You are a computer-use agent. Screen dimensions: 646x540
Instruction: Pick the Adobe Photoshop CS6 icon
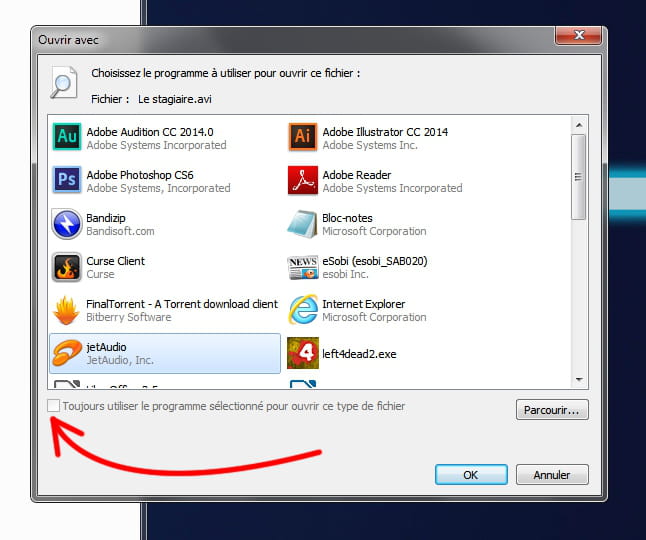coord(67,180)
